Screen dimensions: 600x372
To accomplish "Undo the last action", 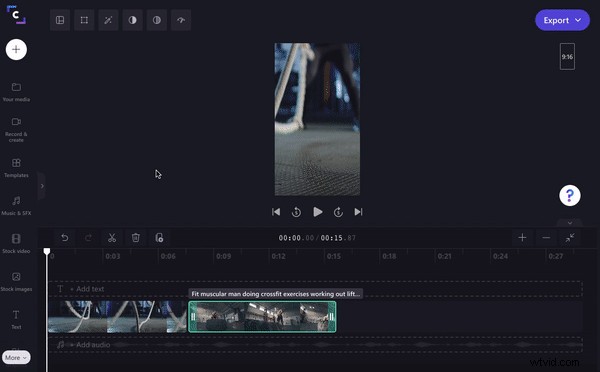I will coord(65,238).
